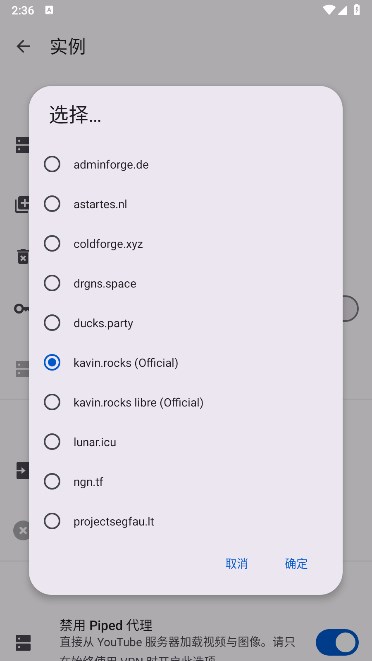
Task: Select projectsegfau.lt instance
Action: tap(186, 521)
